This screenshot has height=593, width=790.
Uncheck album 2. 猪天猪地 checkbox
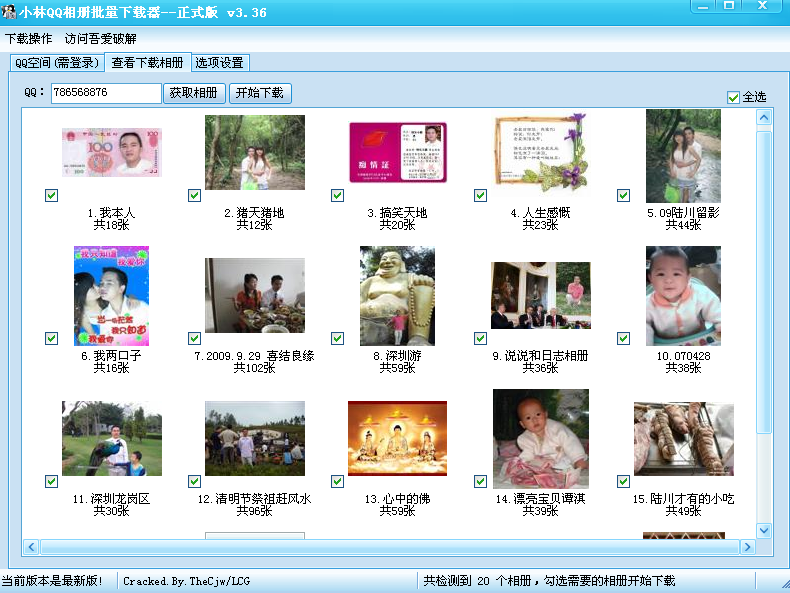click(x=194, y=195)
